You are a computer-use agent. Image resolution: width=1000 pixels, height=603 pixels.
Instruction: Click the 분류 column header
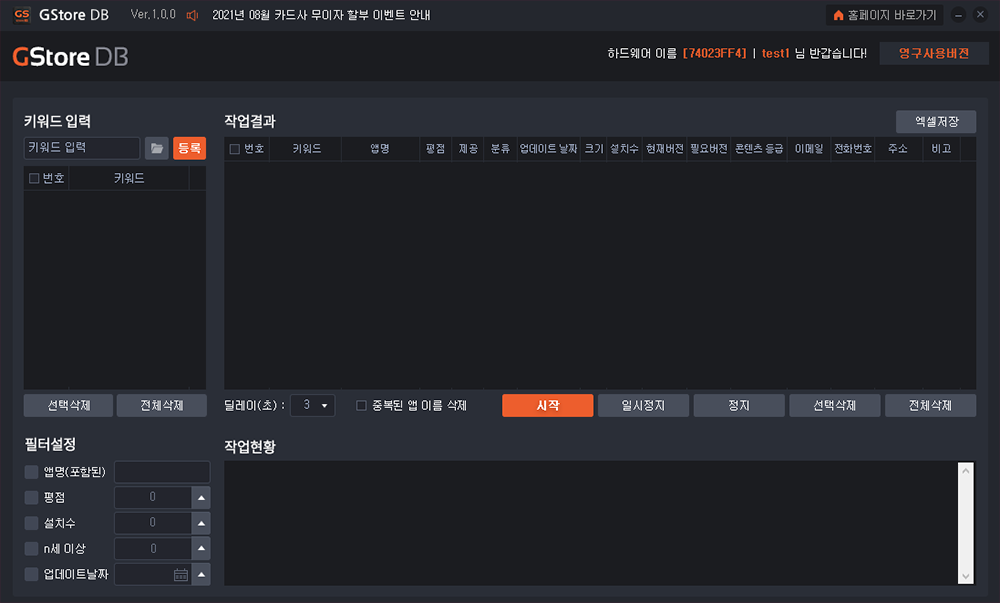(500, 149)
